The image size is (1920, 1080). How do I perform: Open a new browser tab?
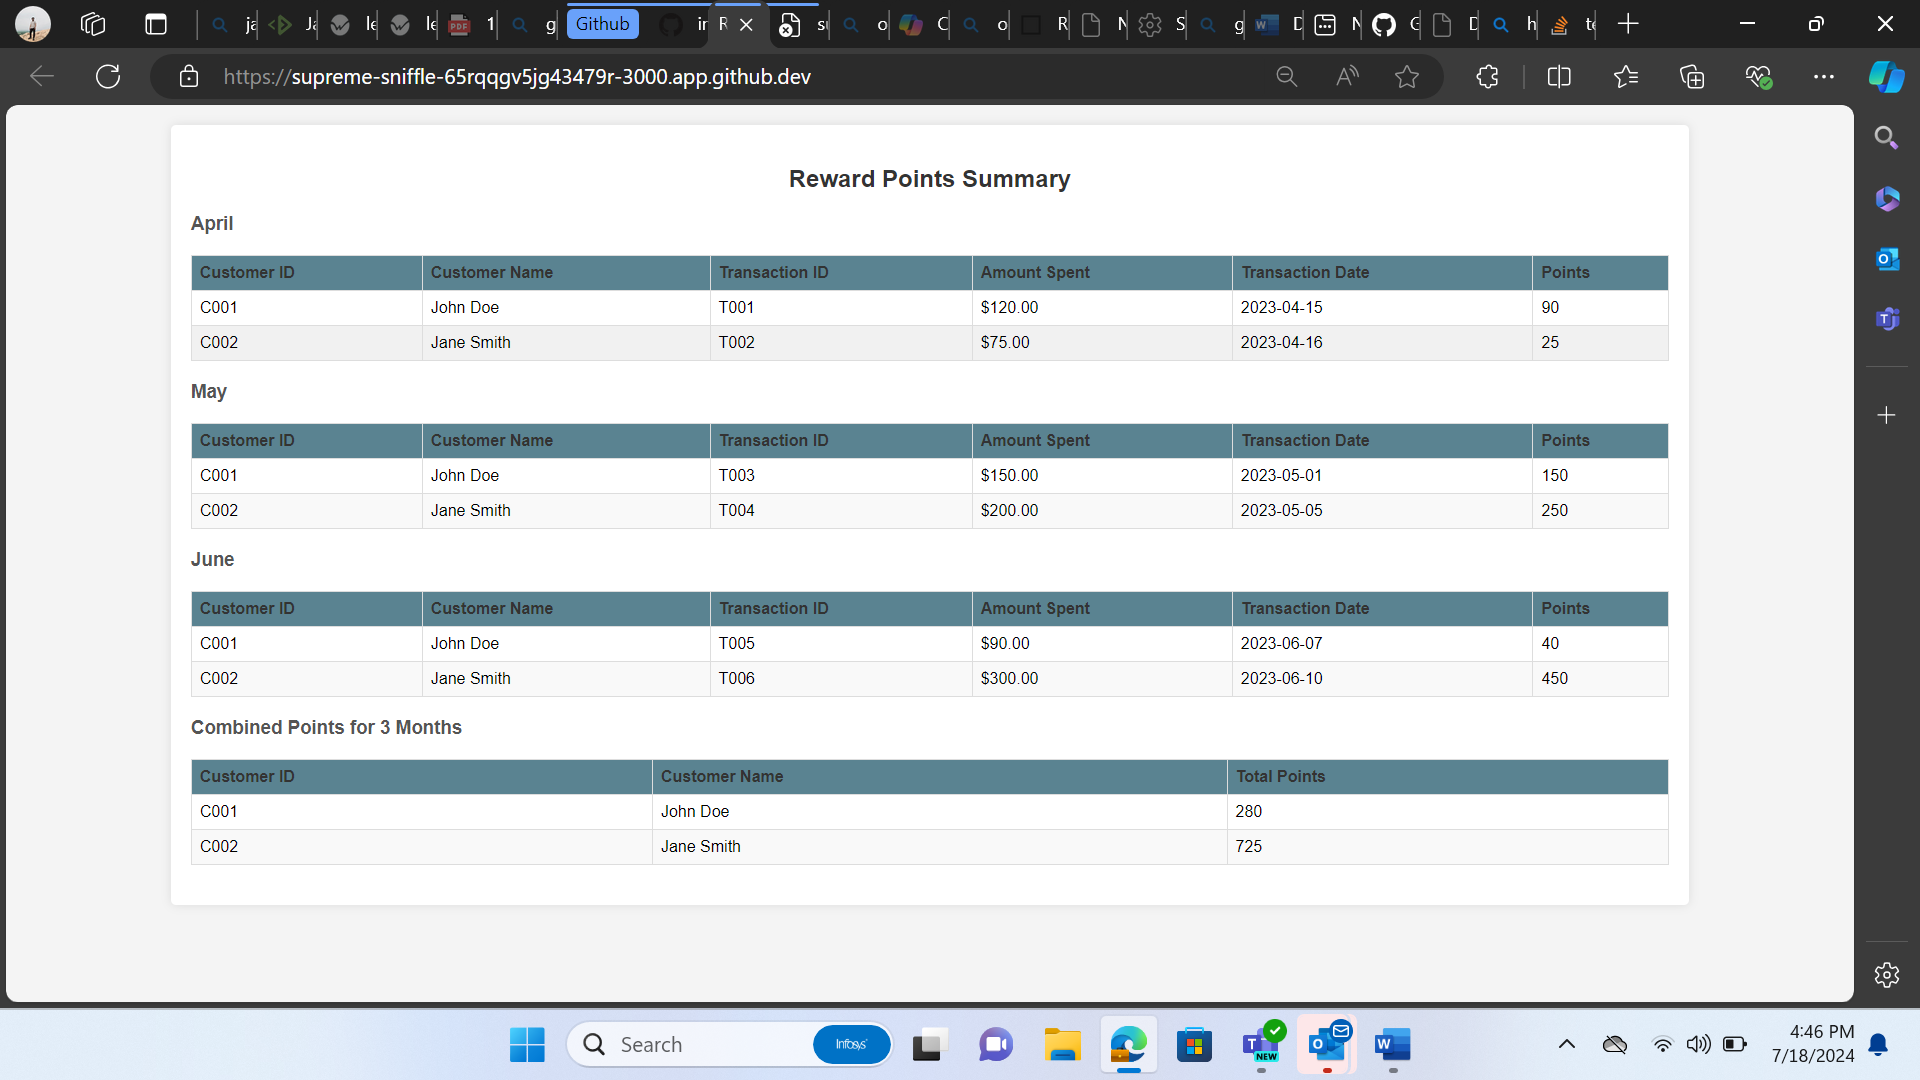tap(1629, 24)
